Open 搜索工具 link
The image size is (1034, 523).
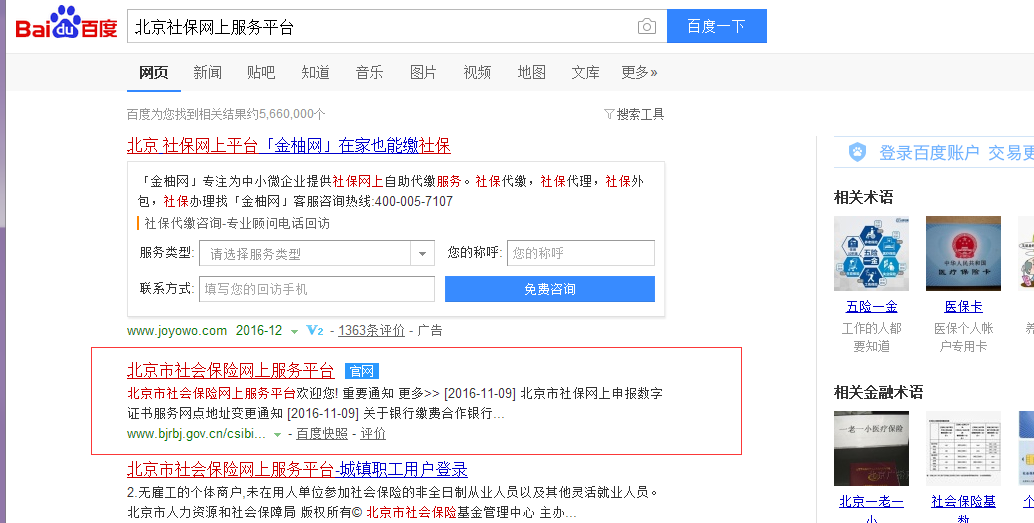[640, 114]
